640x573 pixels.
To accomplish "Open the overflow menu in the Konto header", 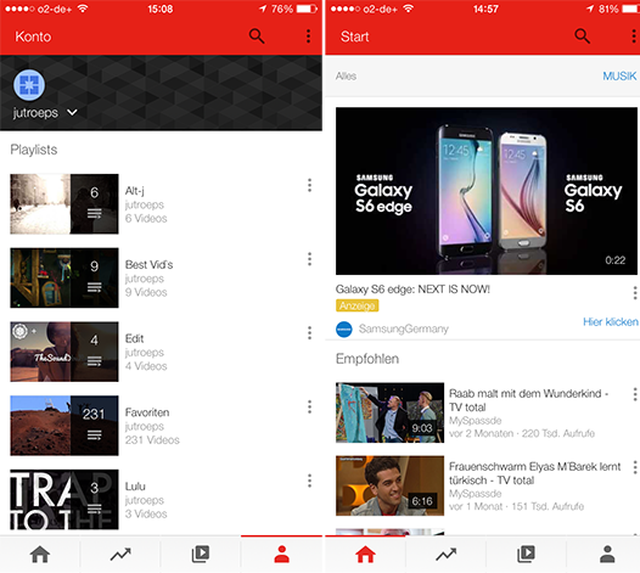I will click(308, 37).
